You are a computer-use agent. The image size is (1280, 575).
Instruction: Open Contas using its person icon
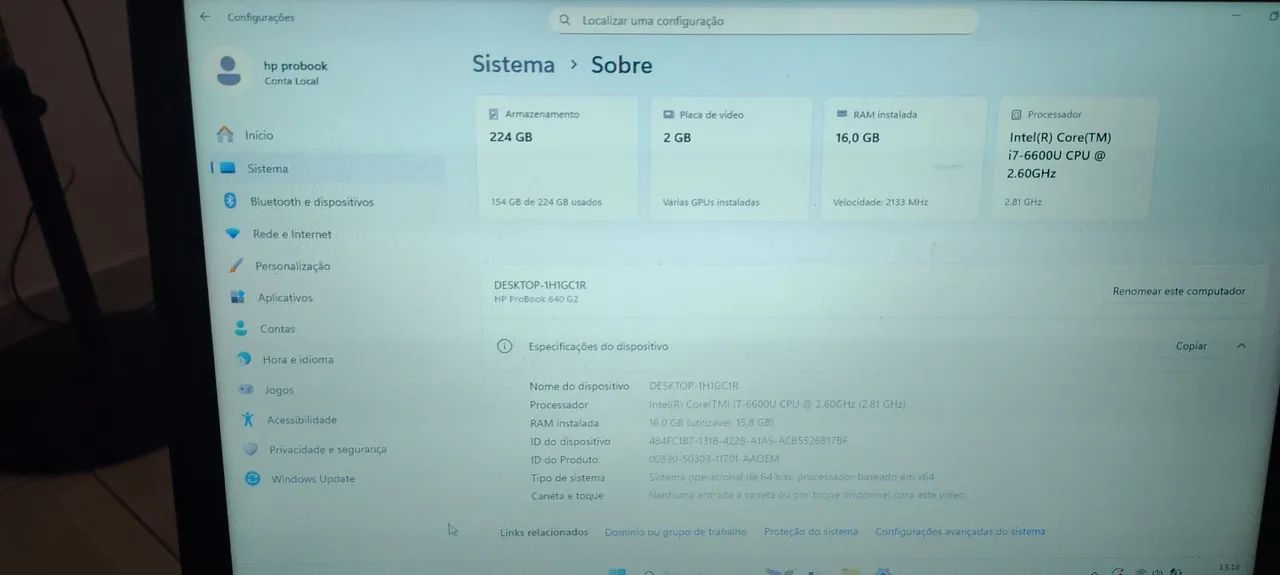(x=241, y=328)
